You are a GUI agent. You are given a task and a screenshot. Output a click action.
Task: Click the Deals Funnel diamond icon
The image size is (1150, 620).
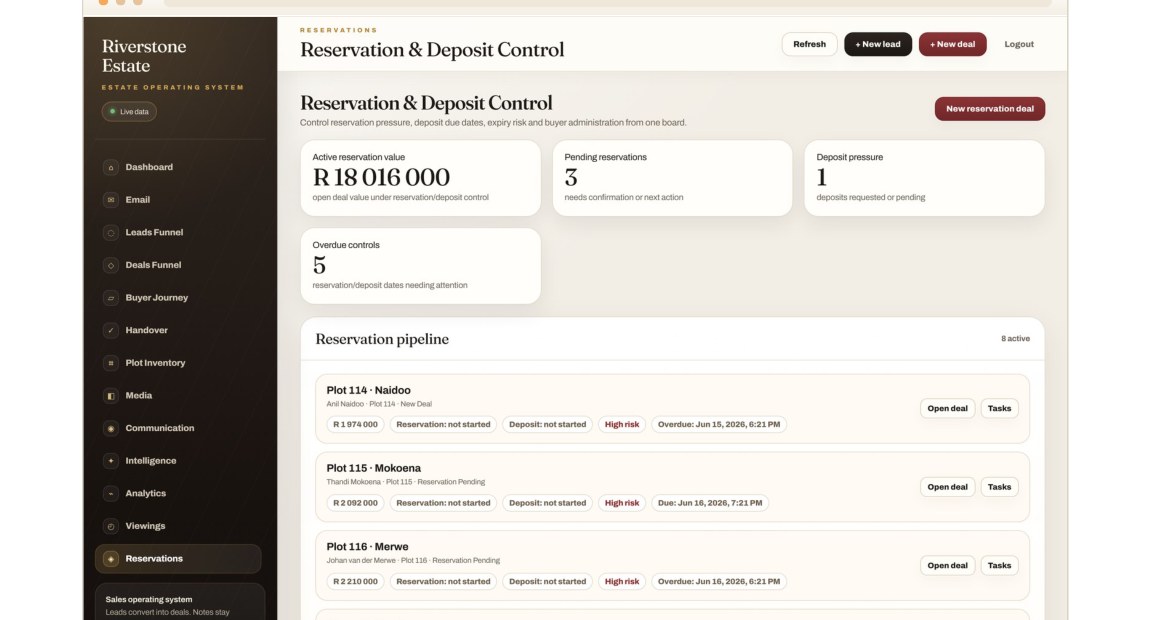coord(111,265)
